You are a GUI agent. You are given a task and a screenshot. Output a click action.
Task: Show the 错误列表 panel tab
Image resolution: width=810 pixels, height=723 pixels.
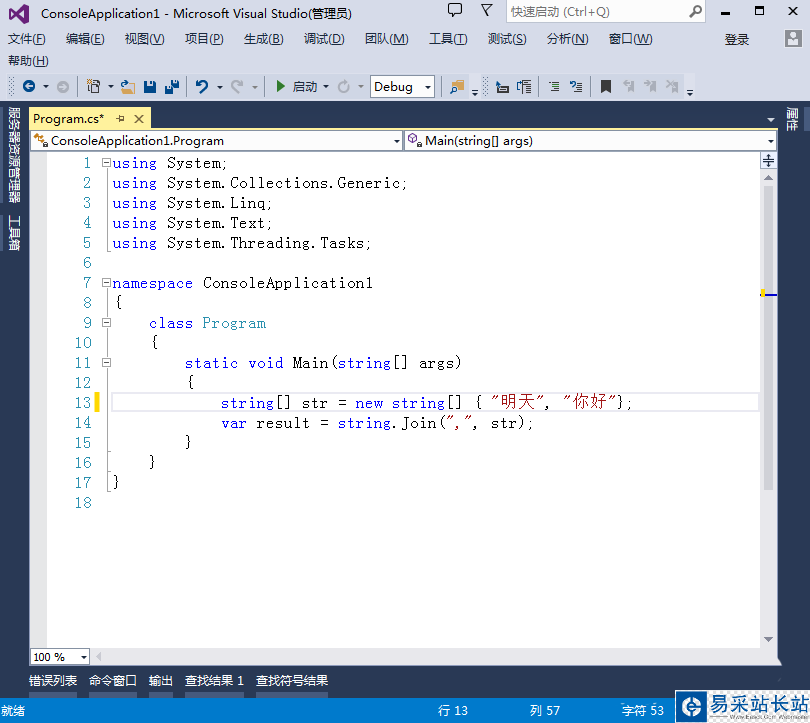click(x=53, y=681)
